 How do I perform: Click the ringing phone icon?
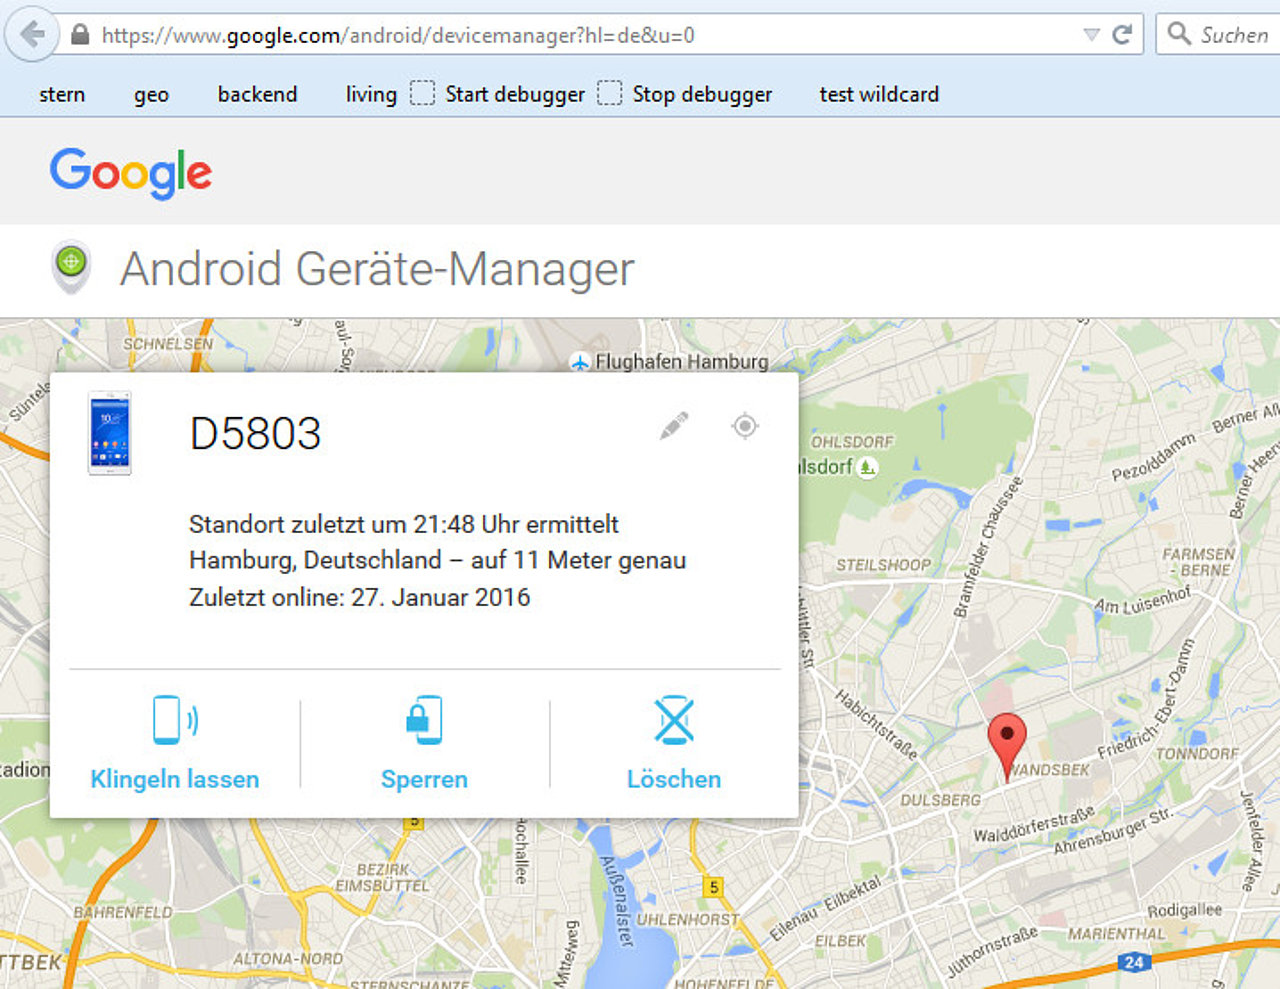(x=175, y=719)
